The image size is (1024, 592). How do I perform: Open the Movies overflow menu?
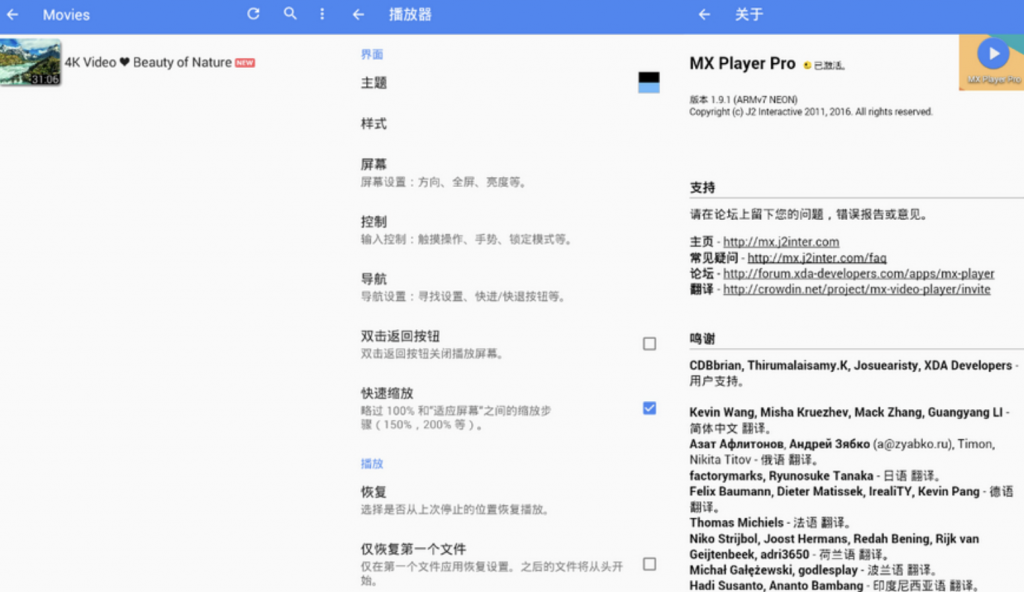point(322,14)
